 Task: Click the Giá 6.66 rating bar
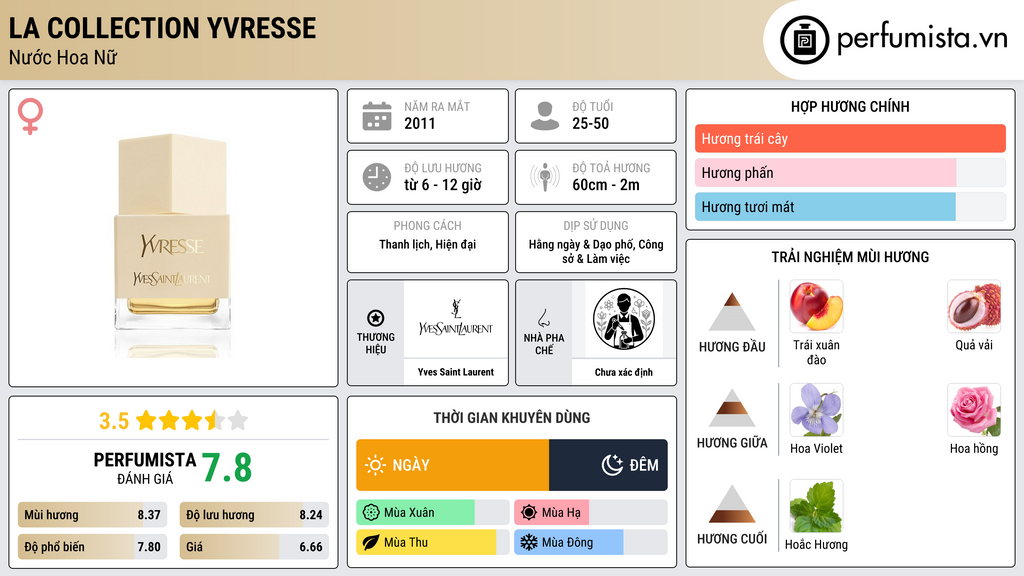click(x=254, y=547)
